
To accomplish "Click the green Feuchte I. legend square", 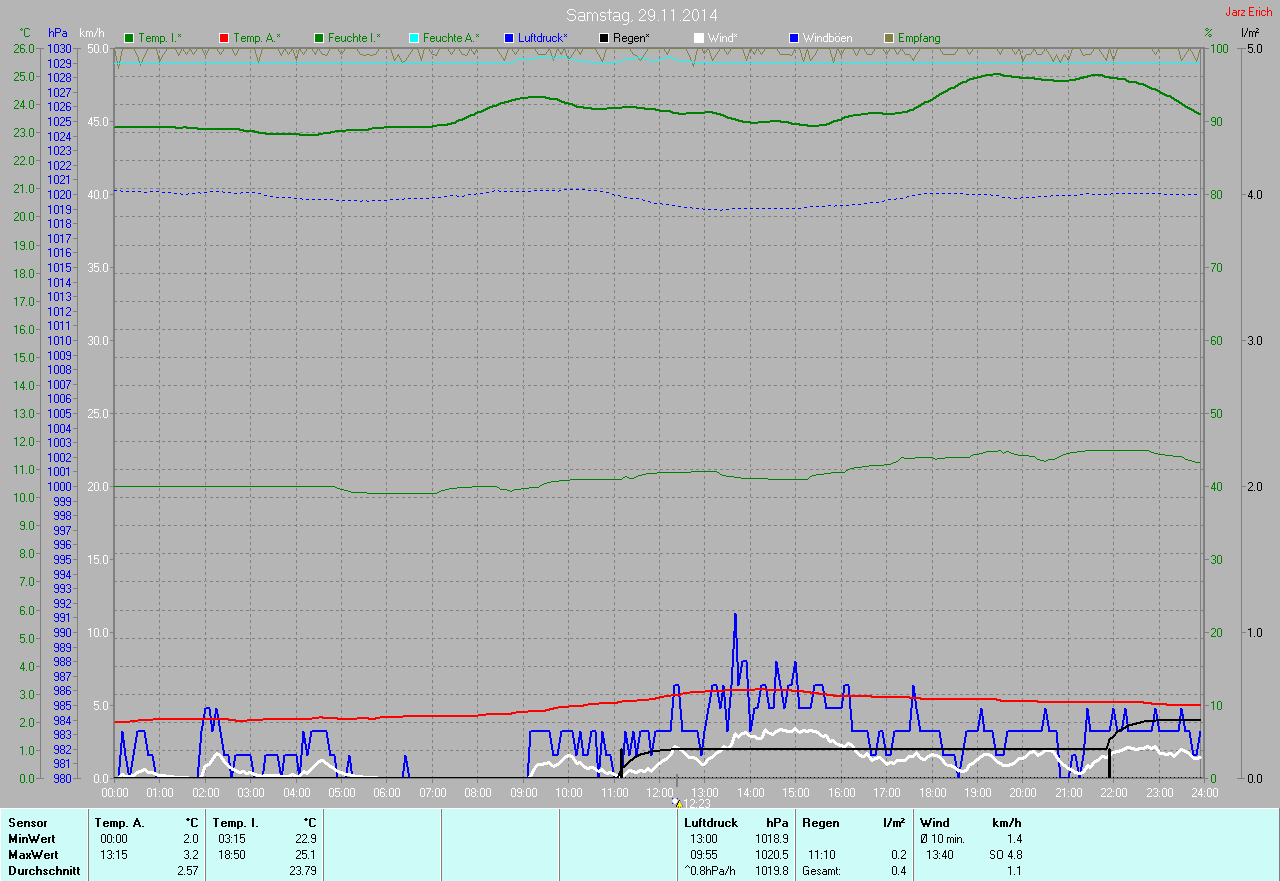I will pyautogui.click(x=319, y=38).
